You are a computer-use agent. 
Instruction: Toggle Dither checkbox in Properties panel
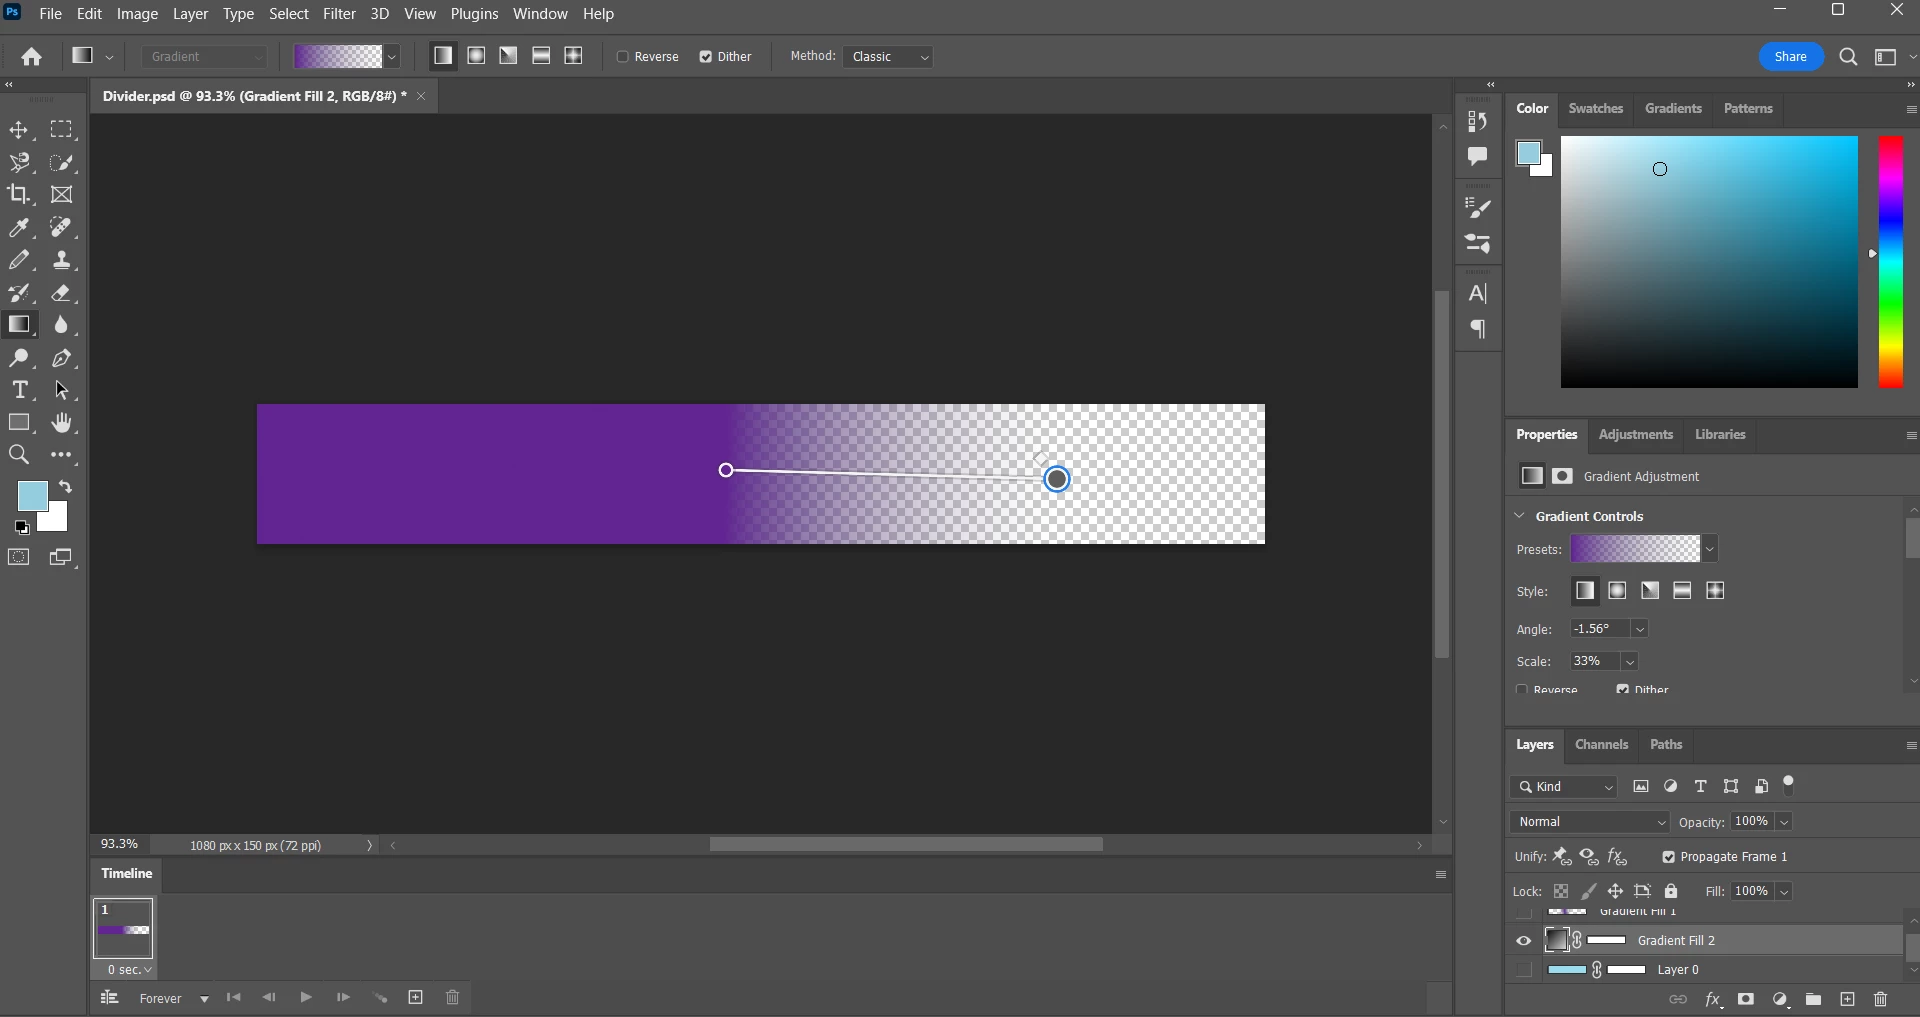pos(1622,690)
